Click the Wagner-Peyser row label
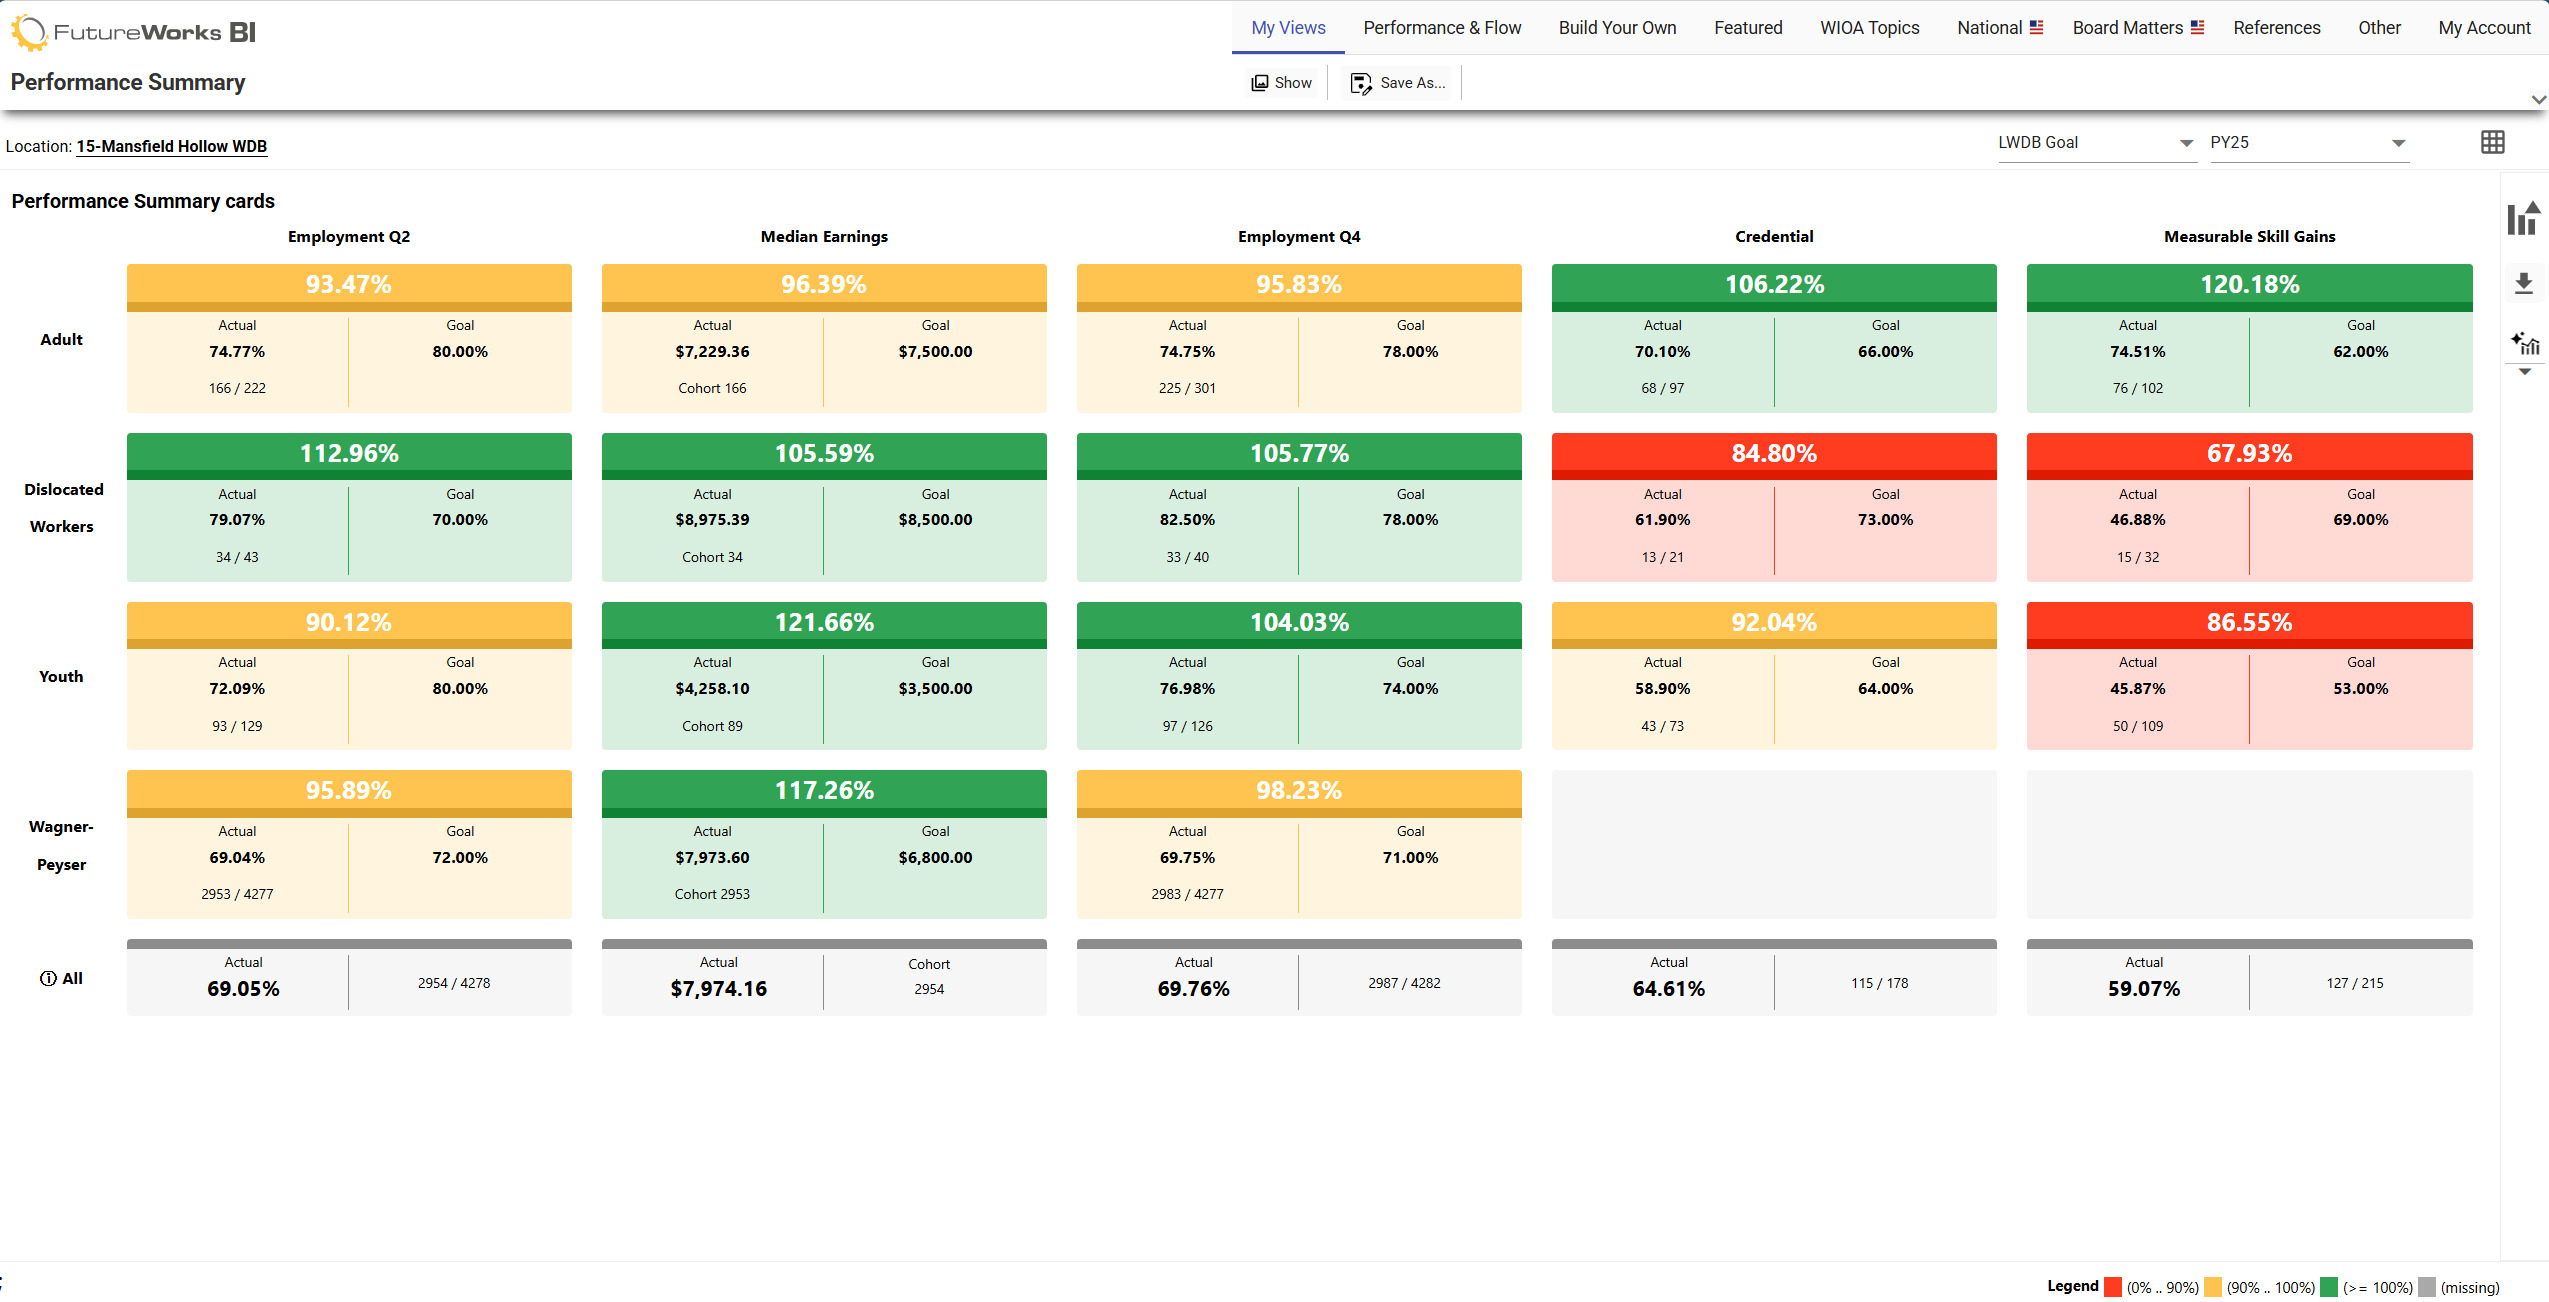2549x1302 pixels. tap(61, 846)
